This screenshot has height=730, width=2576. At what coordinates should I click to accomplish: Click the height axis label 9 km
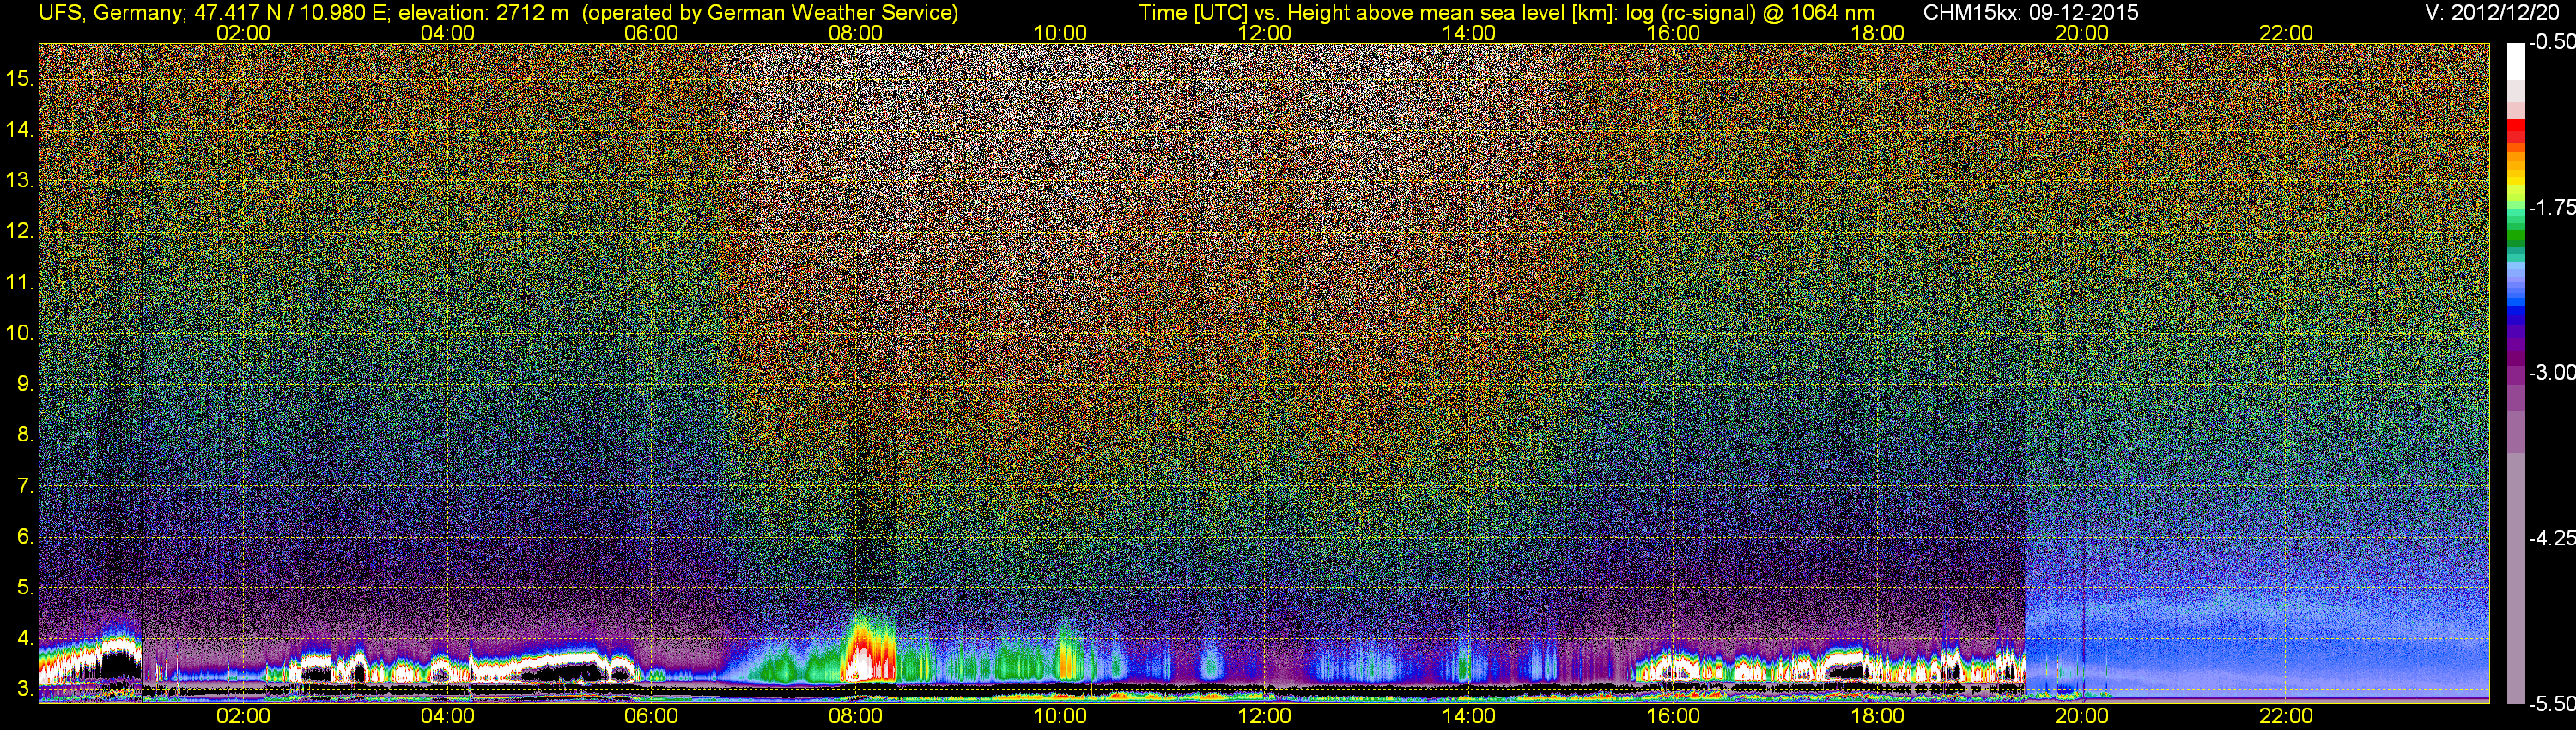(25, 384)
